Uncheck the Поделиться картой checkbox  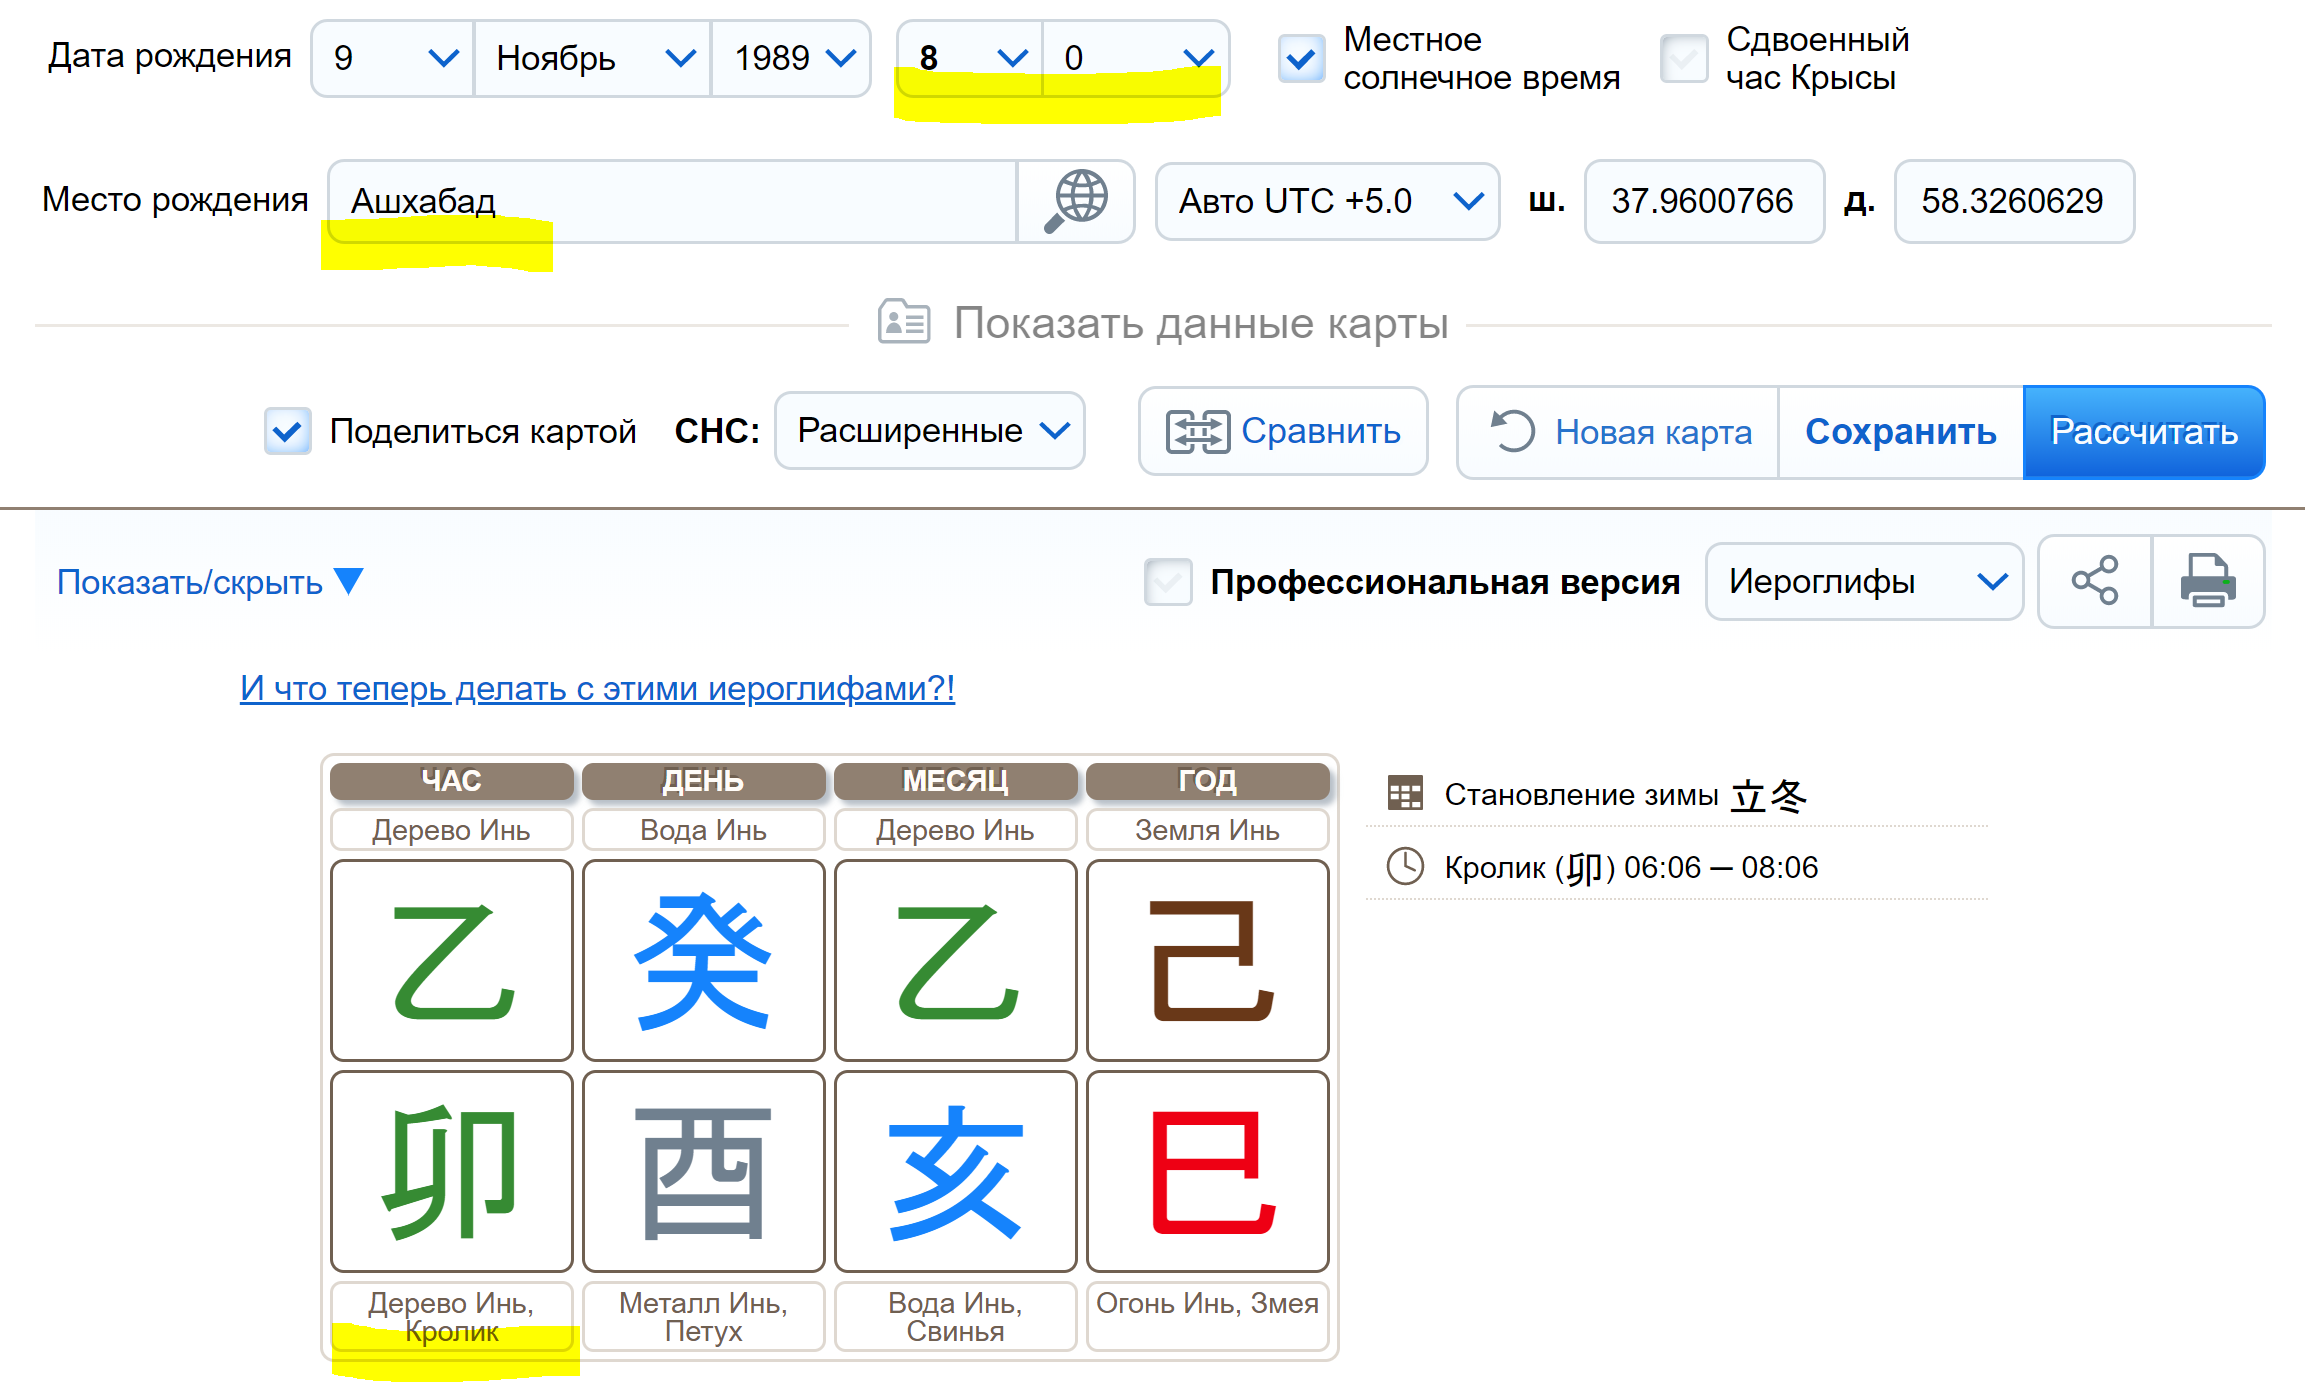pyautogui.click(x=287, y=431)
